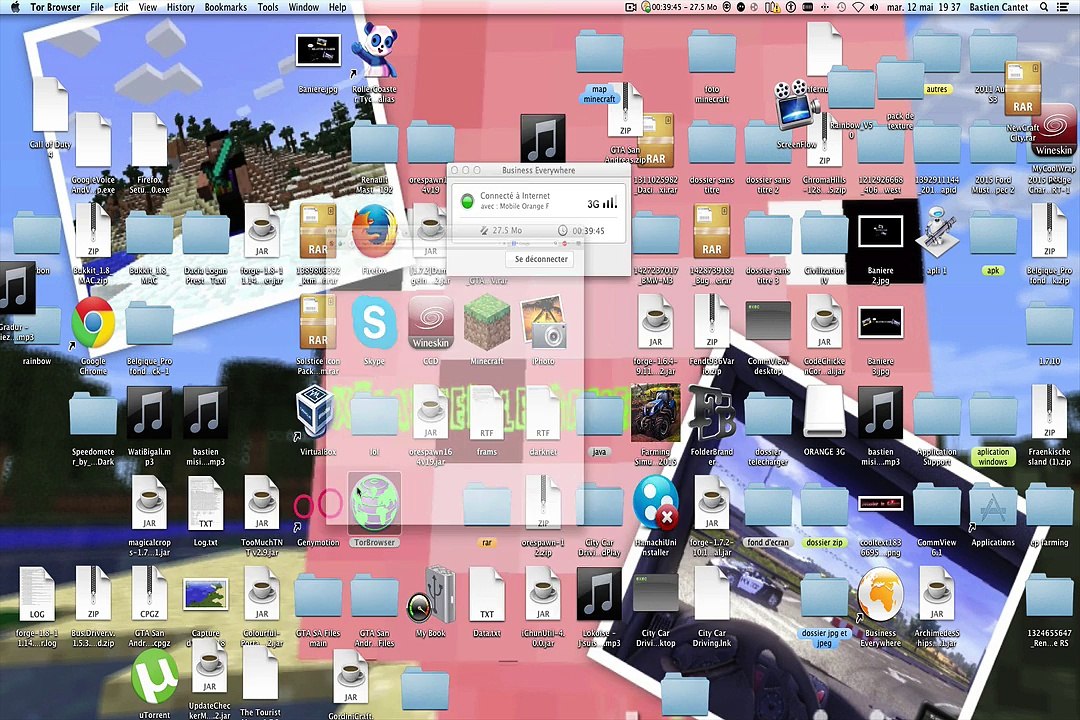Open the Speedometer_by_Dark folder

tap(93, 415)
